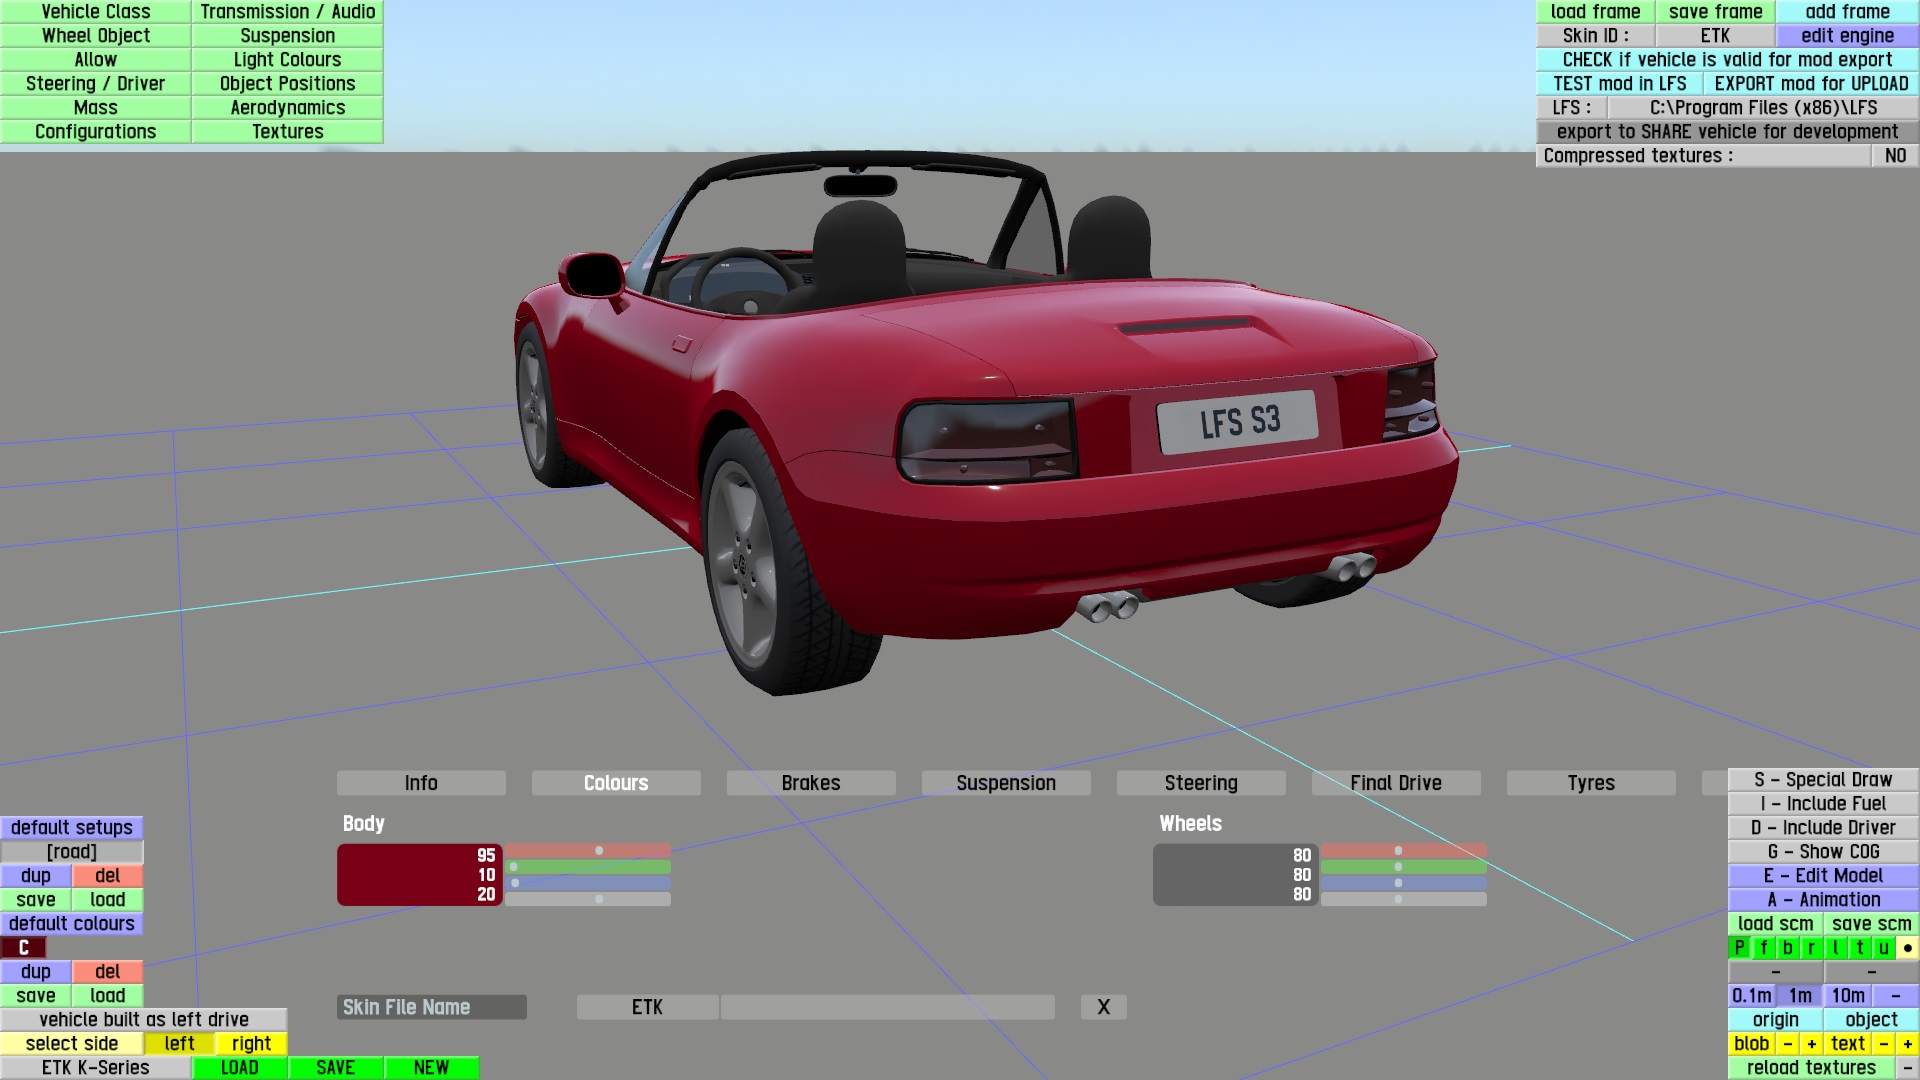Open the Final Drive tab
The height and width of the screenshot is (1080, 1920).
(x=1395, y=783)
